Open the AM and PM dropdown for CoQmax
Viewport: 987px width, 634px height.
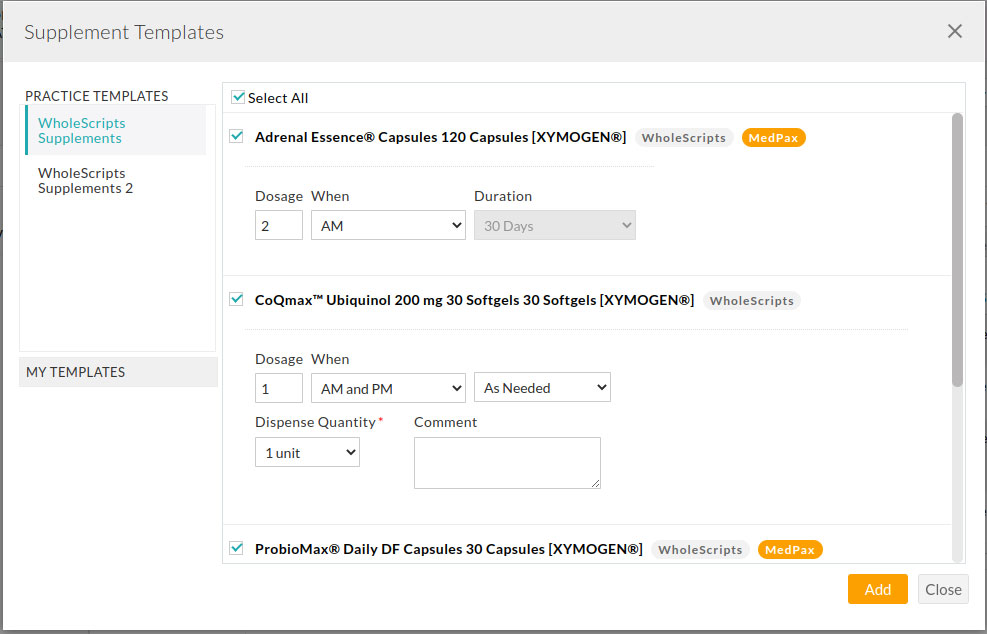[x=388, y=387]
